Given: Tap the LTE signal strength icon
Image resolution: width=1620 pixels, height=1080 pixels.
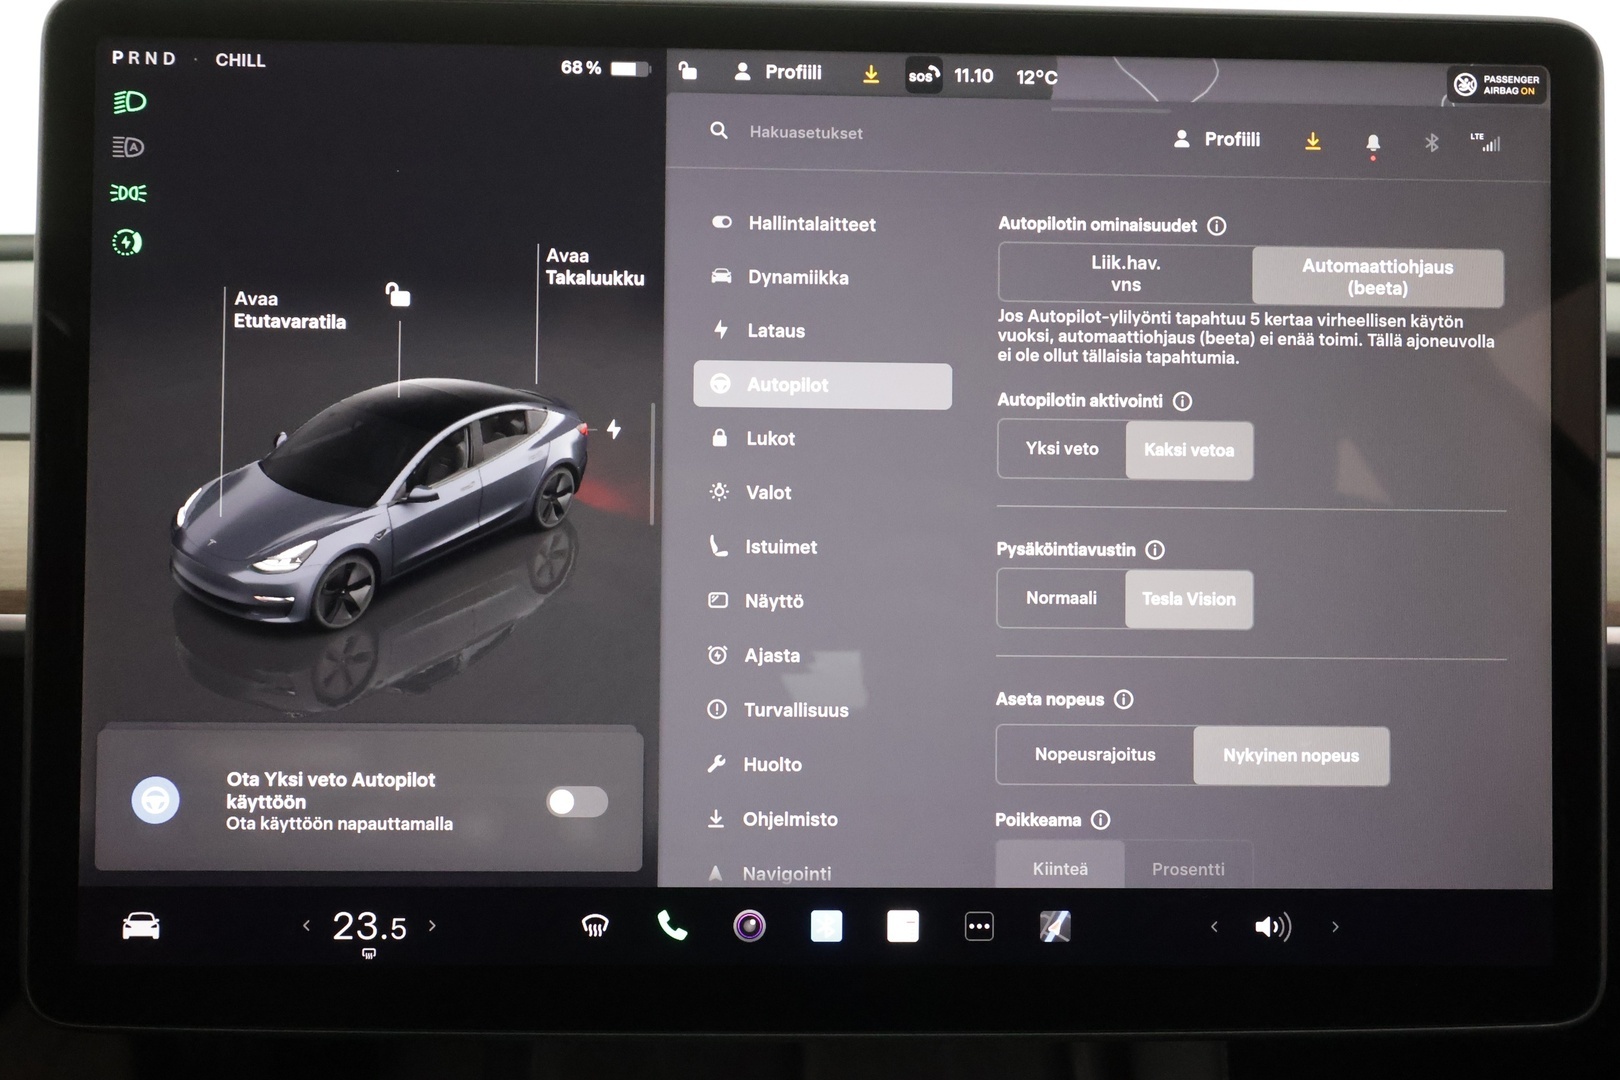Looking at the screenshot, I should [x=1486, y=142].
